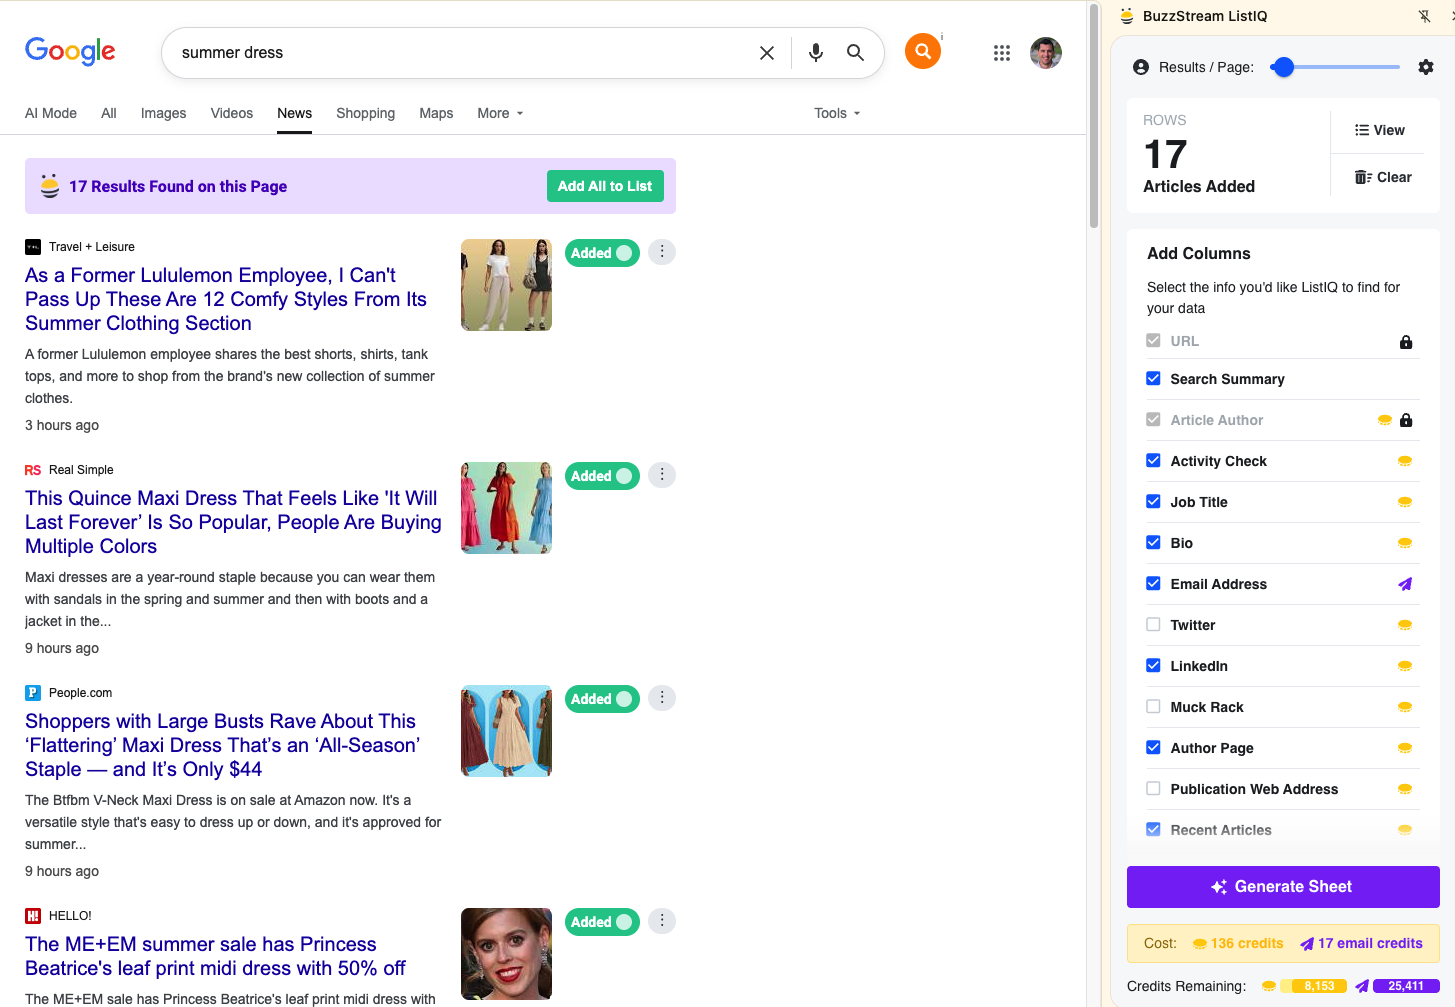Open the Tools dropdown

[x=836, y=113]
